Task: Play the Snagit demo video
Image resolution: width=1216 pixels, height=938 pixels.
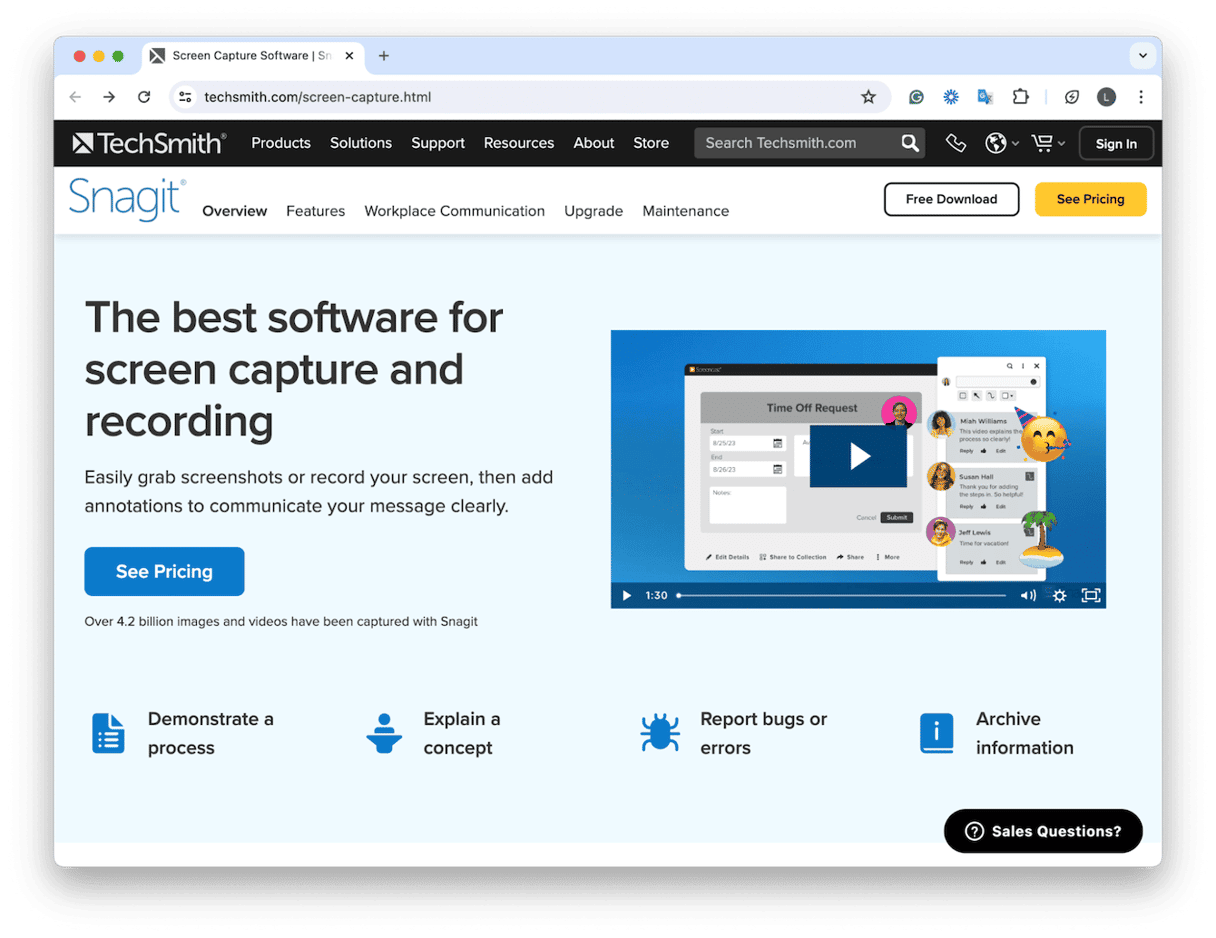Action: (x=858, y=455)
